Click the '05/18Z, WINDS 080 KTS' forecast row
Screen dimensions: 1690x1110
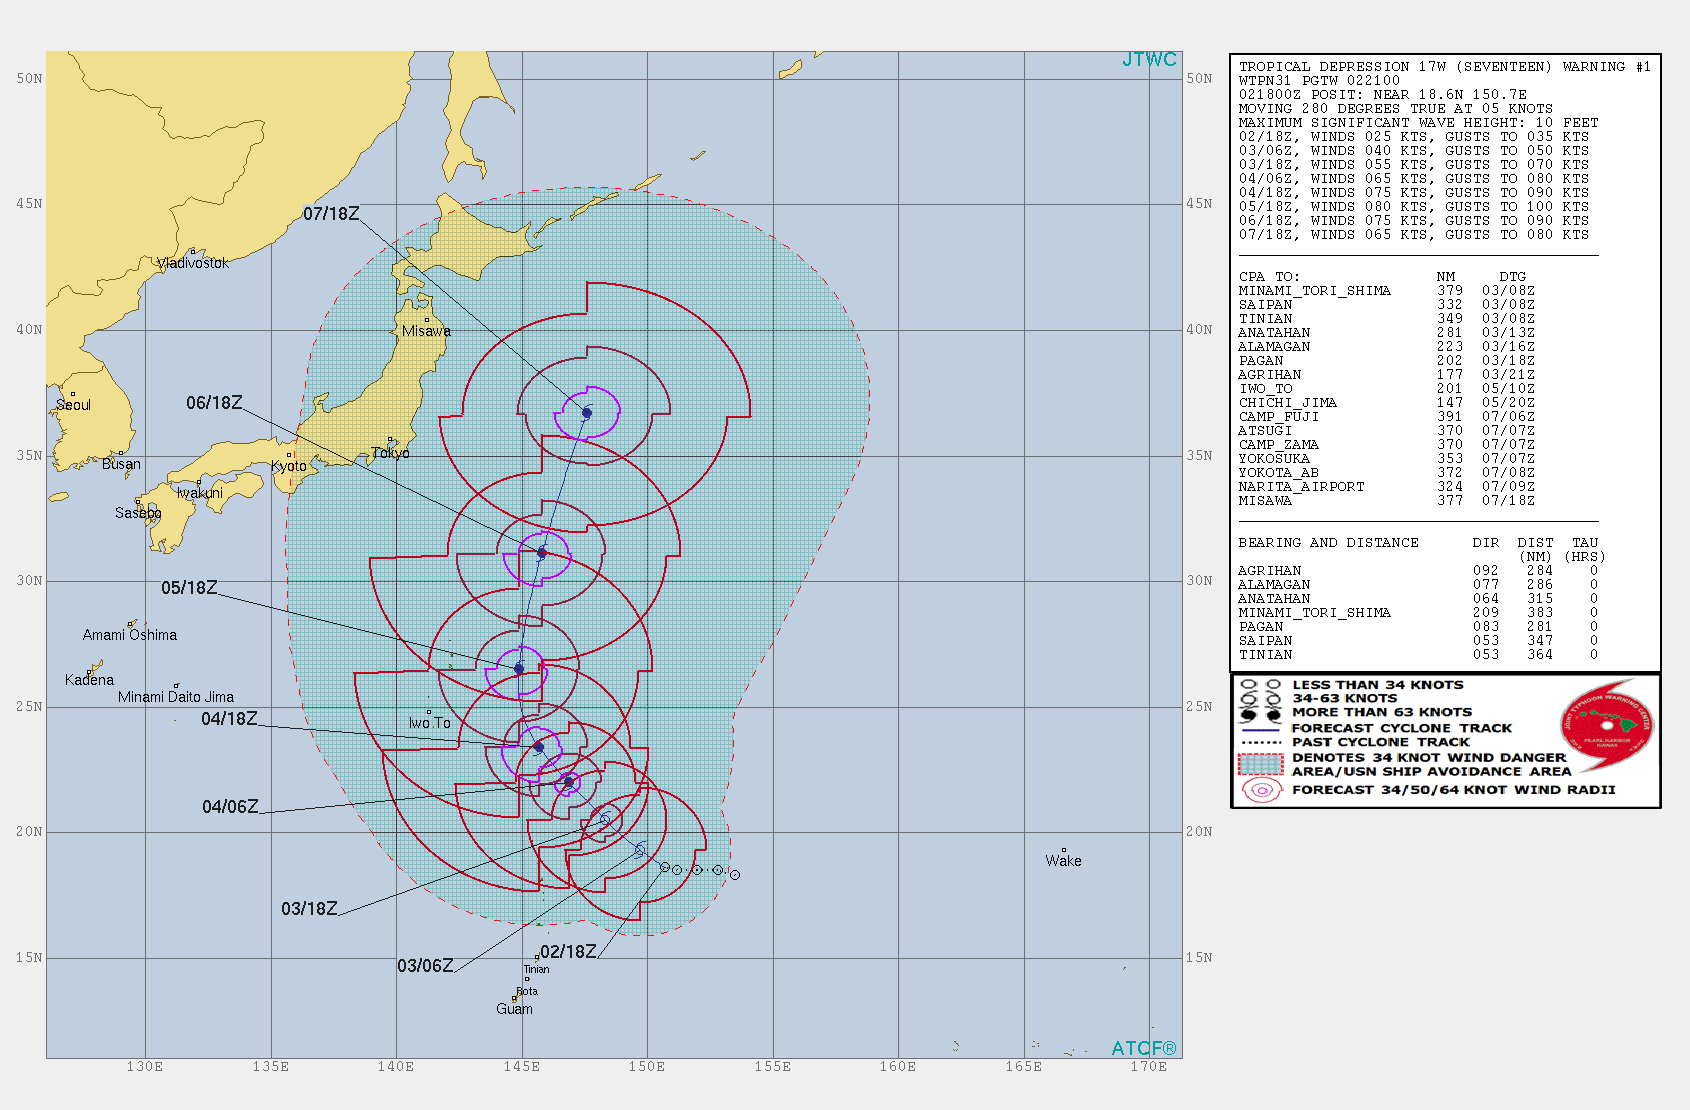point(1414,207)
